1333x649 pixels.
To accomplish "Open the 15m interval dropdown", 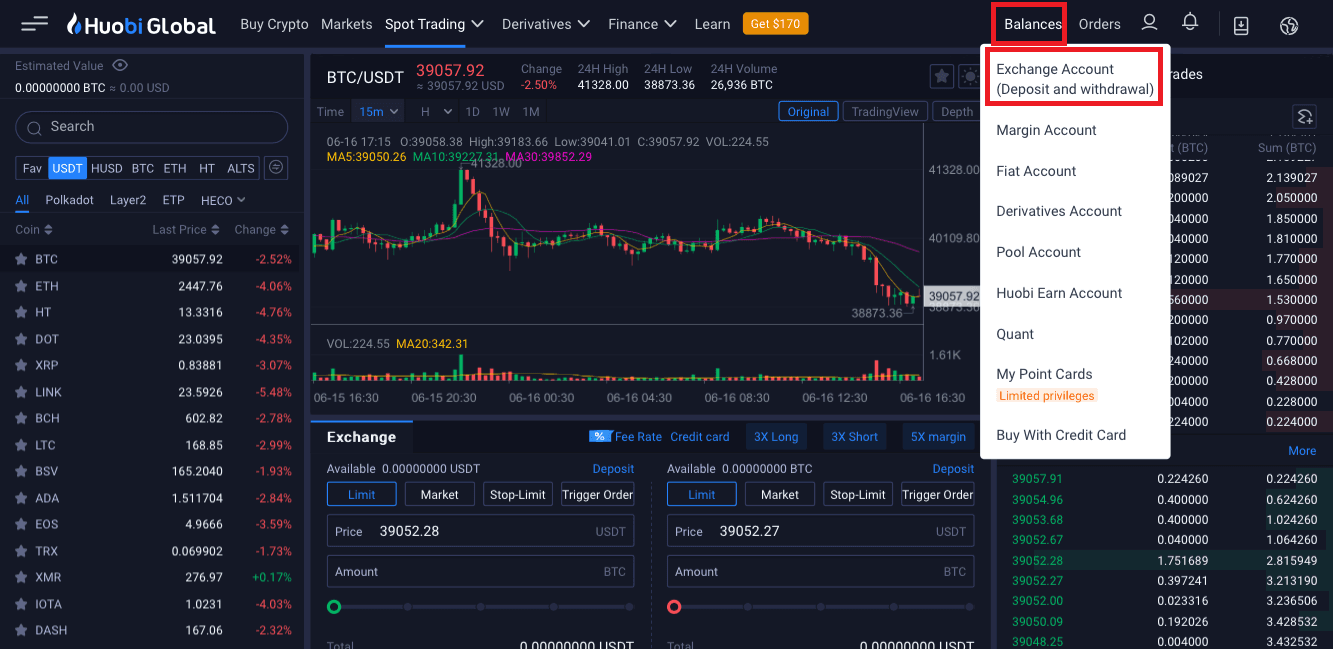I will [x=378, y=112].
